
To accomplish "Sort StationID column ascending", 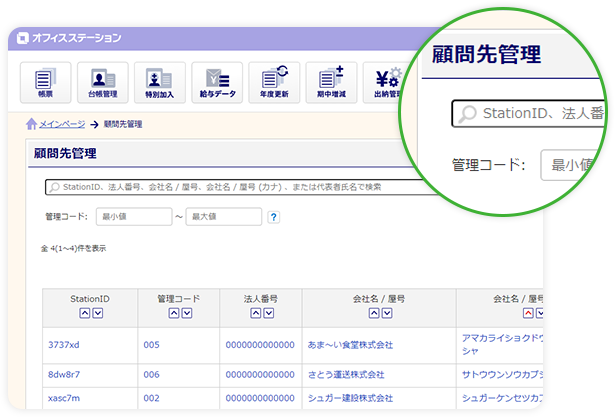I will coord(85,313).
